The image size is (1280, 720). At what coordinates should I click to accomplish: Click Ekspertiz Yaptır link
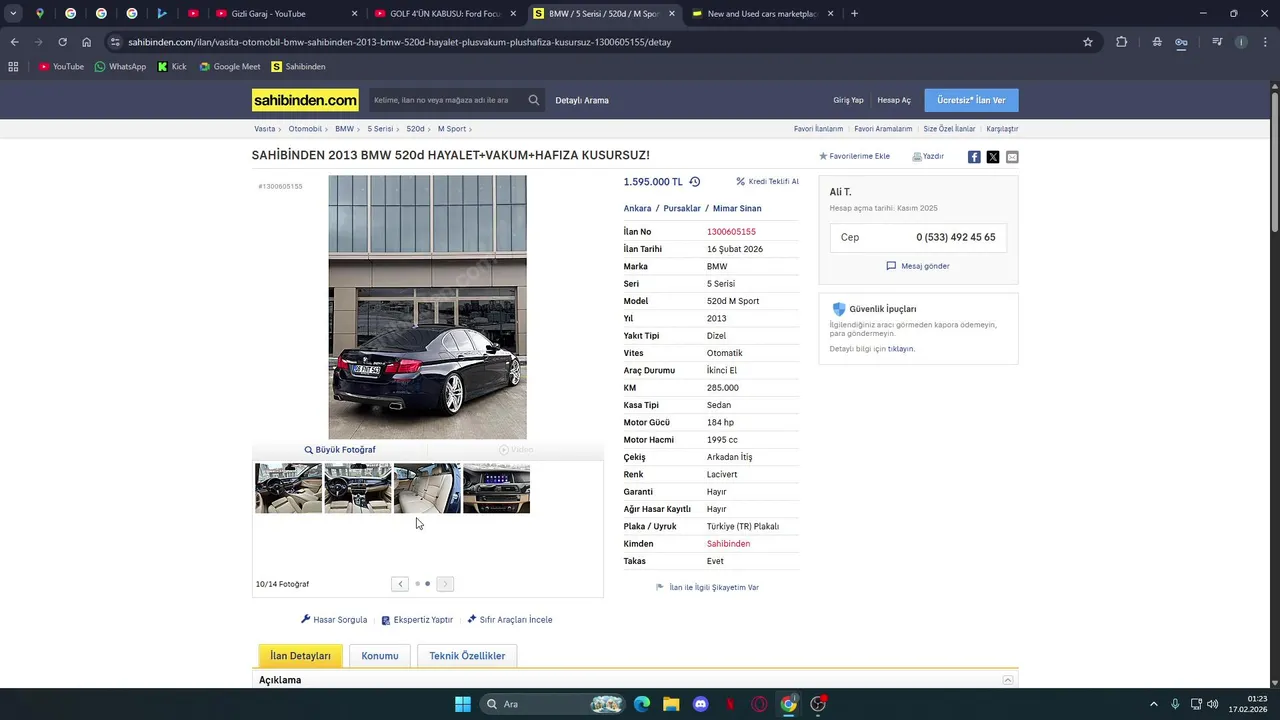coord(417,620)
